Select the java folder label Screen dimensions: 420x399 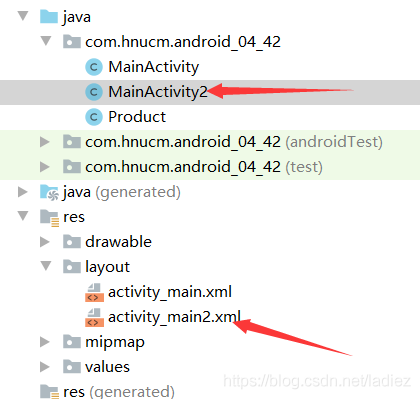(x=77, y=17)
